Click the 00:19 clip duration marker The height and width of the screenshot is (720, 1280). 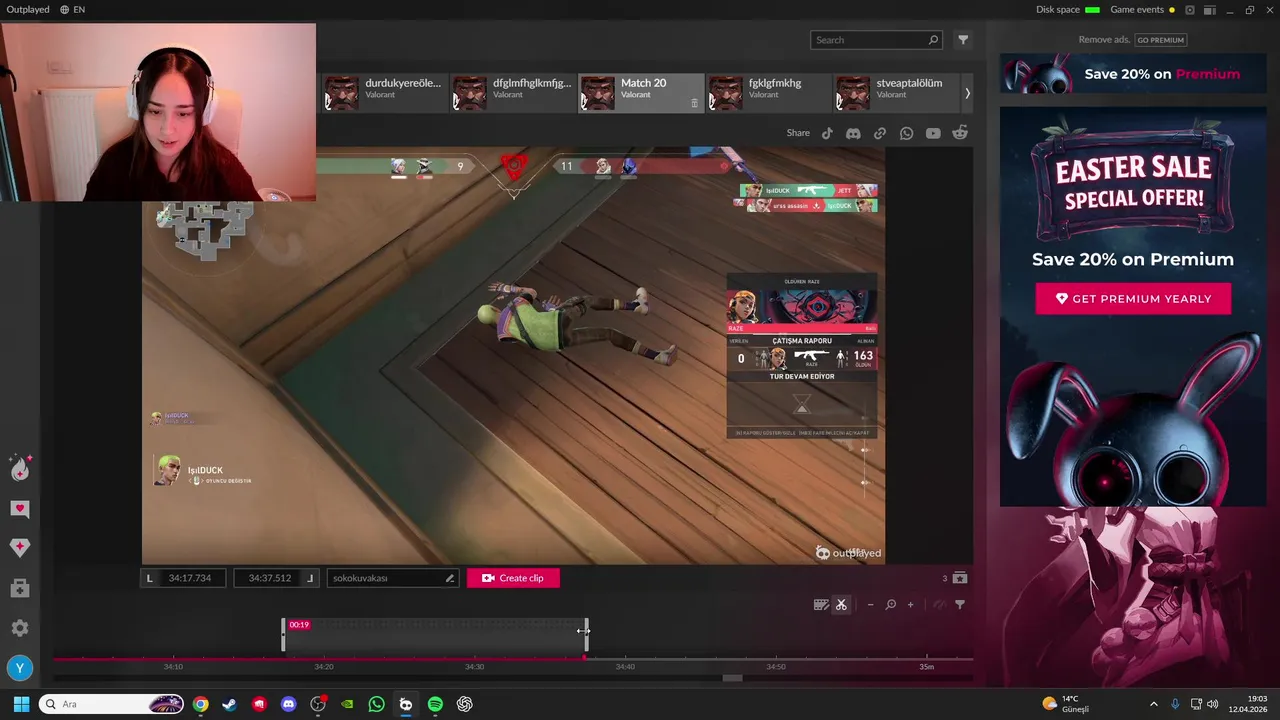pyautogui.click(x=299, y=625)
